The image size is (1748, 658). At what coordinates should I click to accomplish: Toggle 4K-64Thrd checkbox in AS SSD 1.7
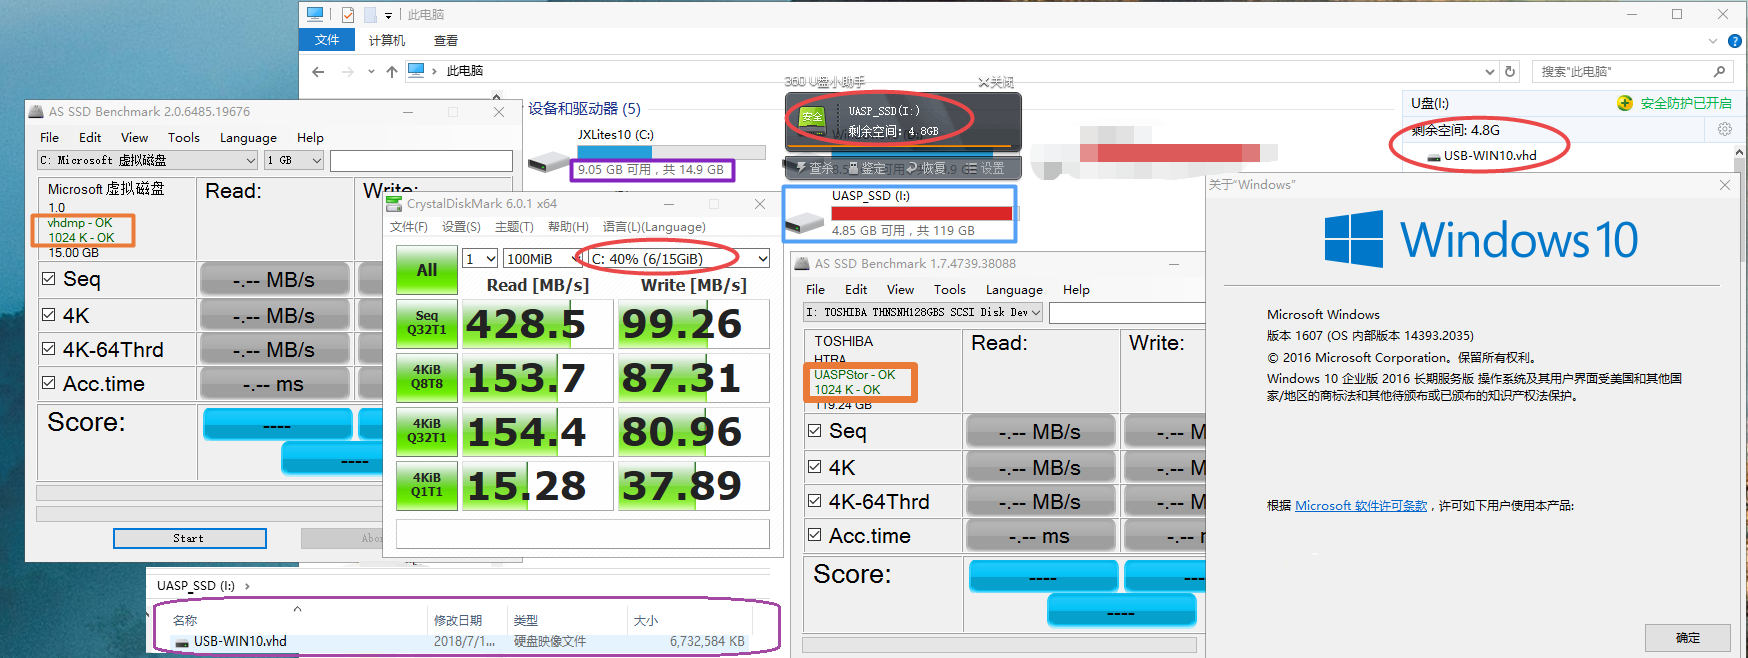tap(814, 500)
